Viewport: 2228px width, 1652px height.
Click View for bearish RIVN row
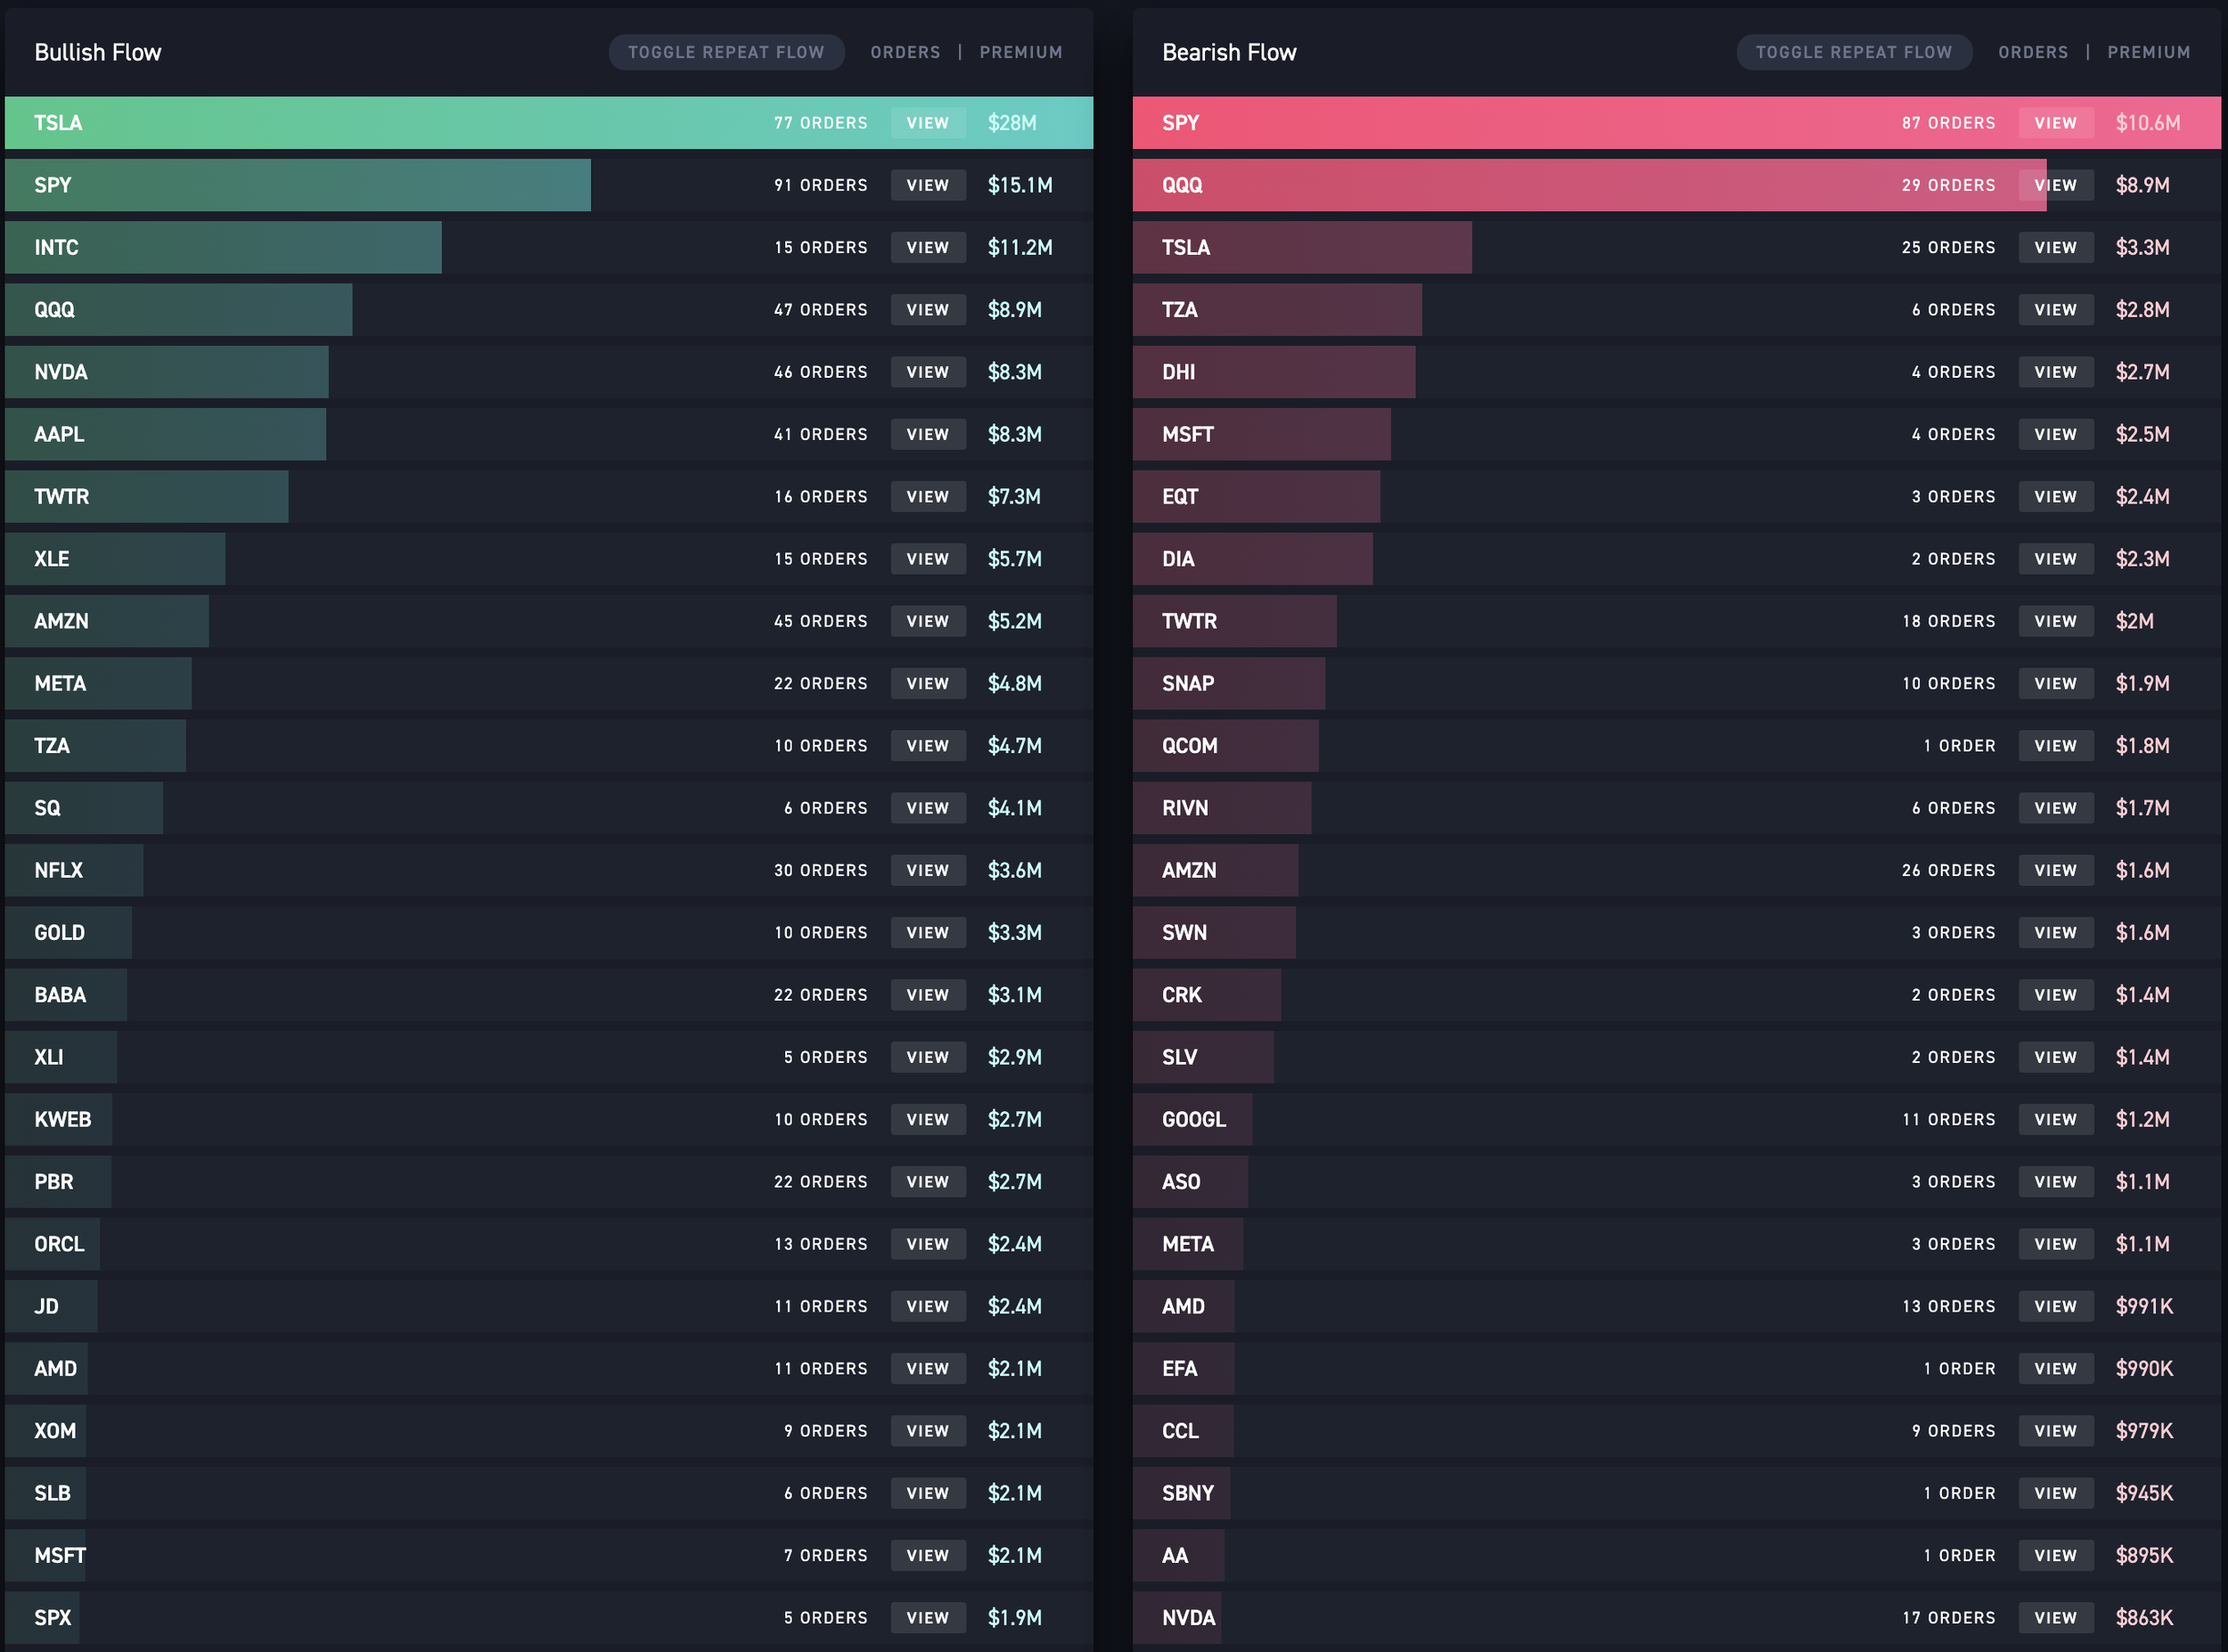click(x=2055, y=808)
